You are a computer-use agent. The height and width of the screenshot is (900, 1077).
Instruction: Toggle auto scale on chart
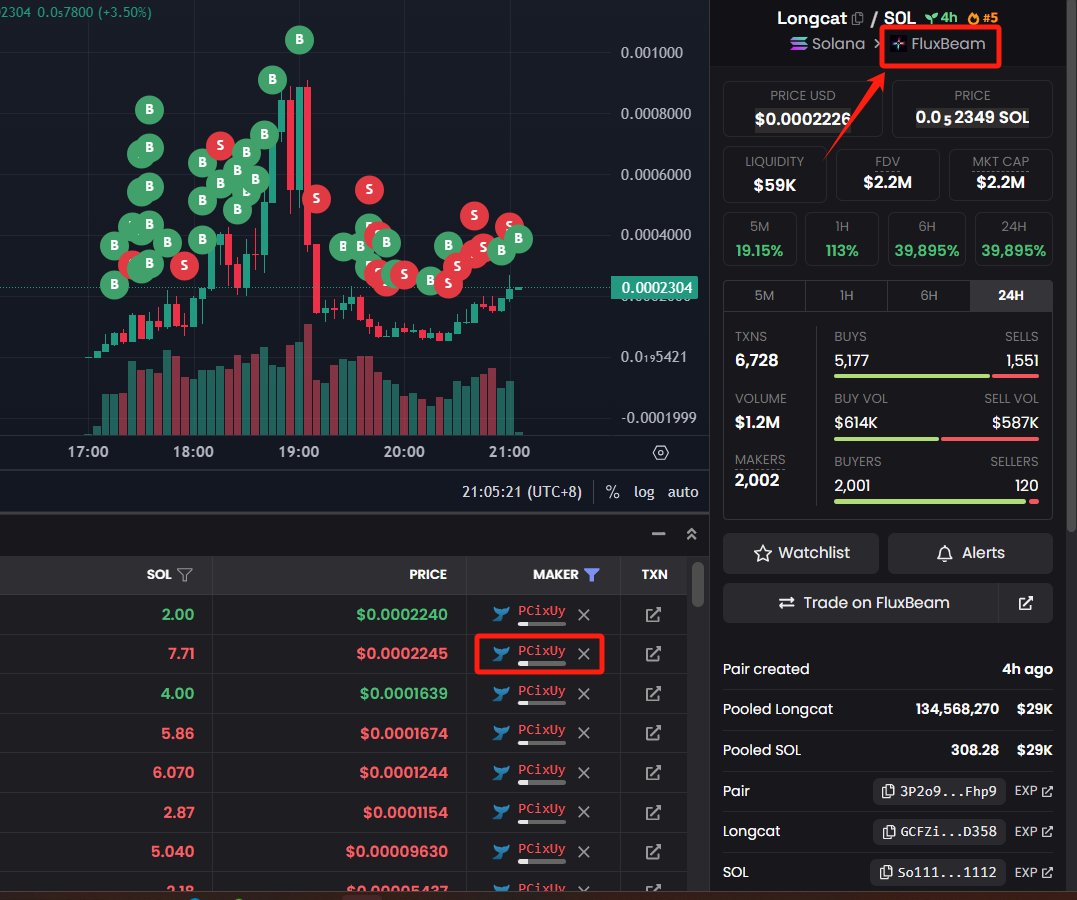pos(683,492)
